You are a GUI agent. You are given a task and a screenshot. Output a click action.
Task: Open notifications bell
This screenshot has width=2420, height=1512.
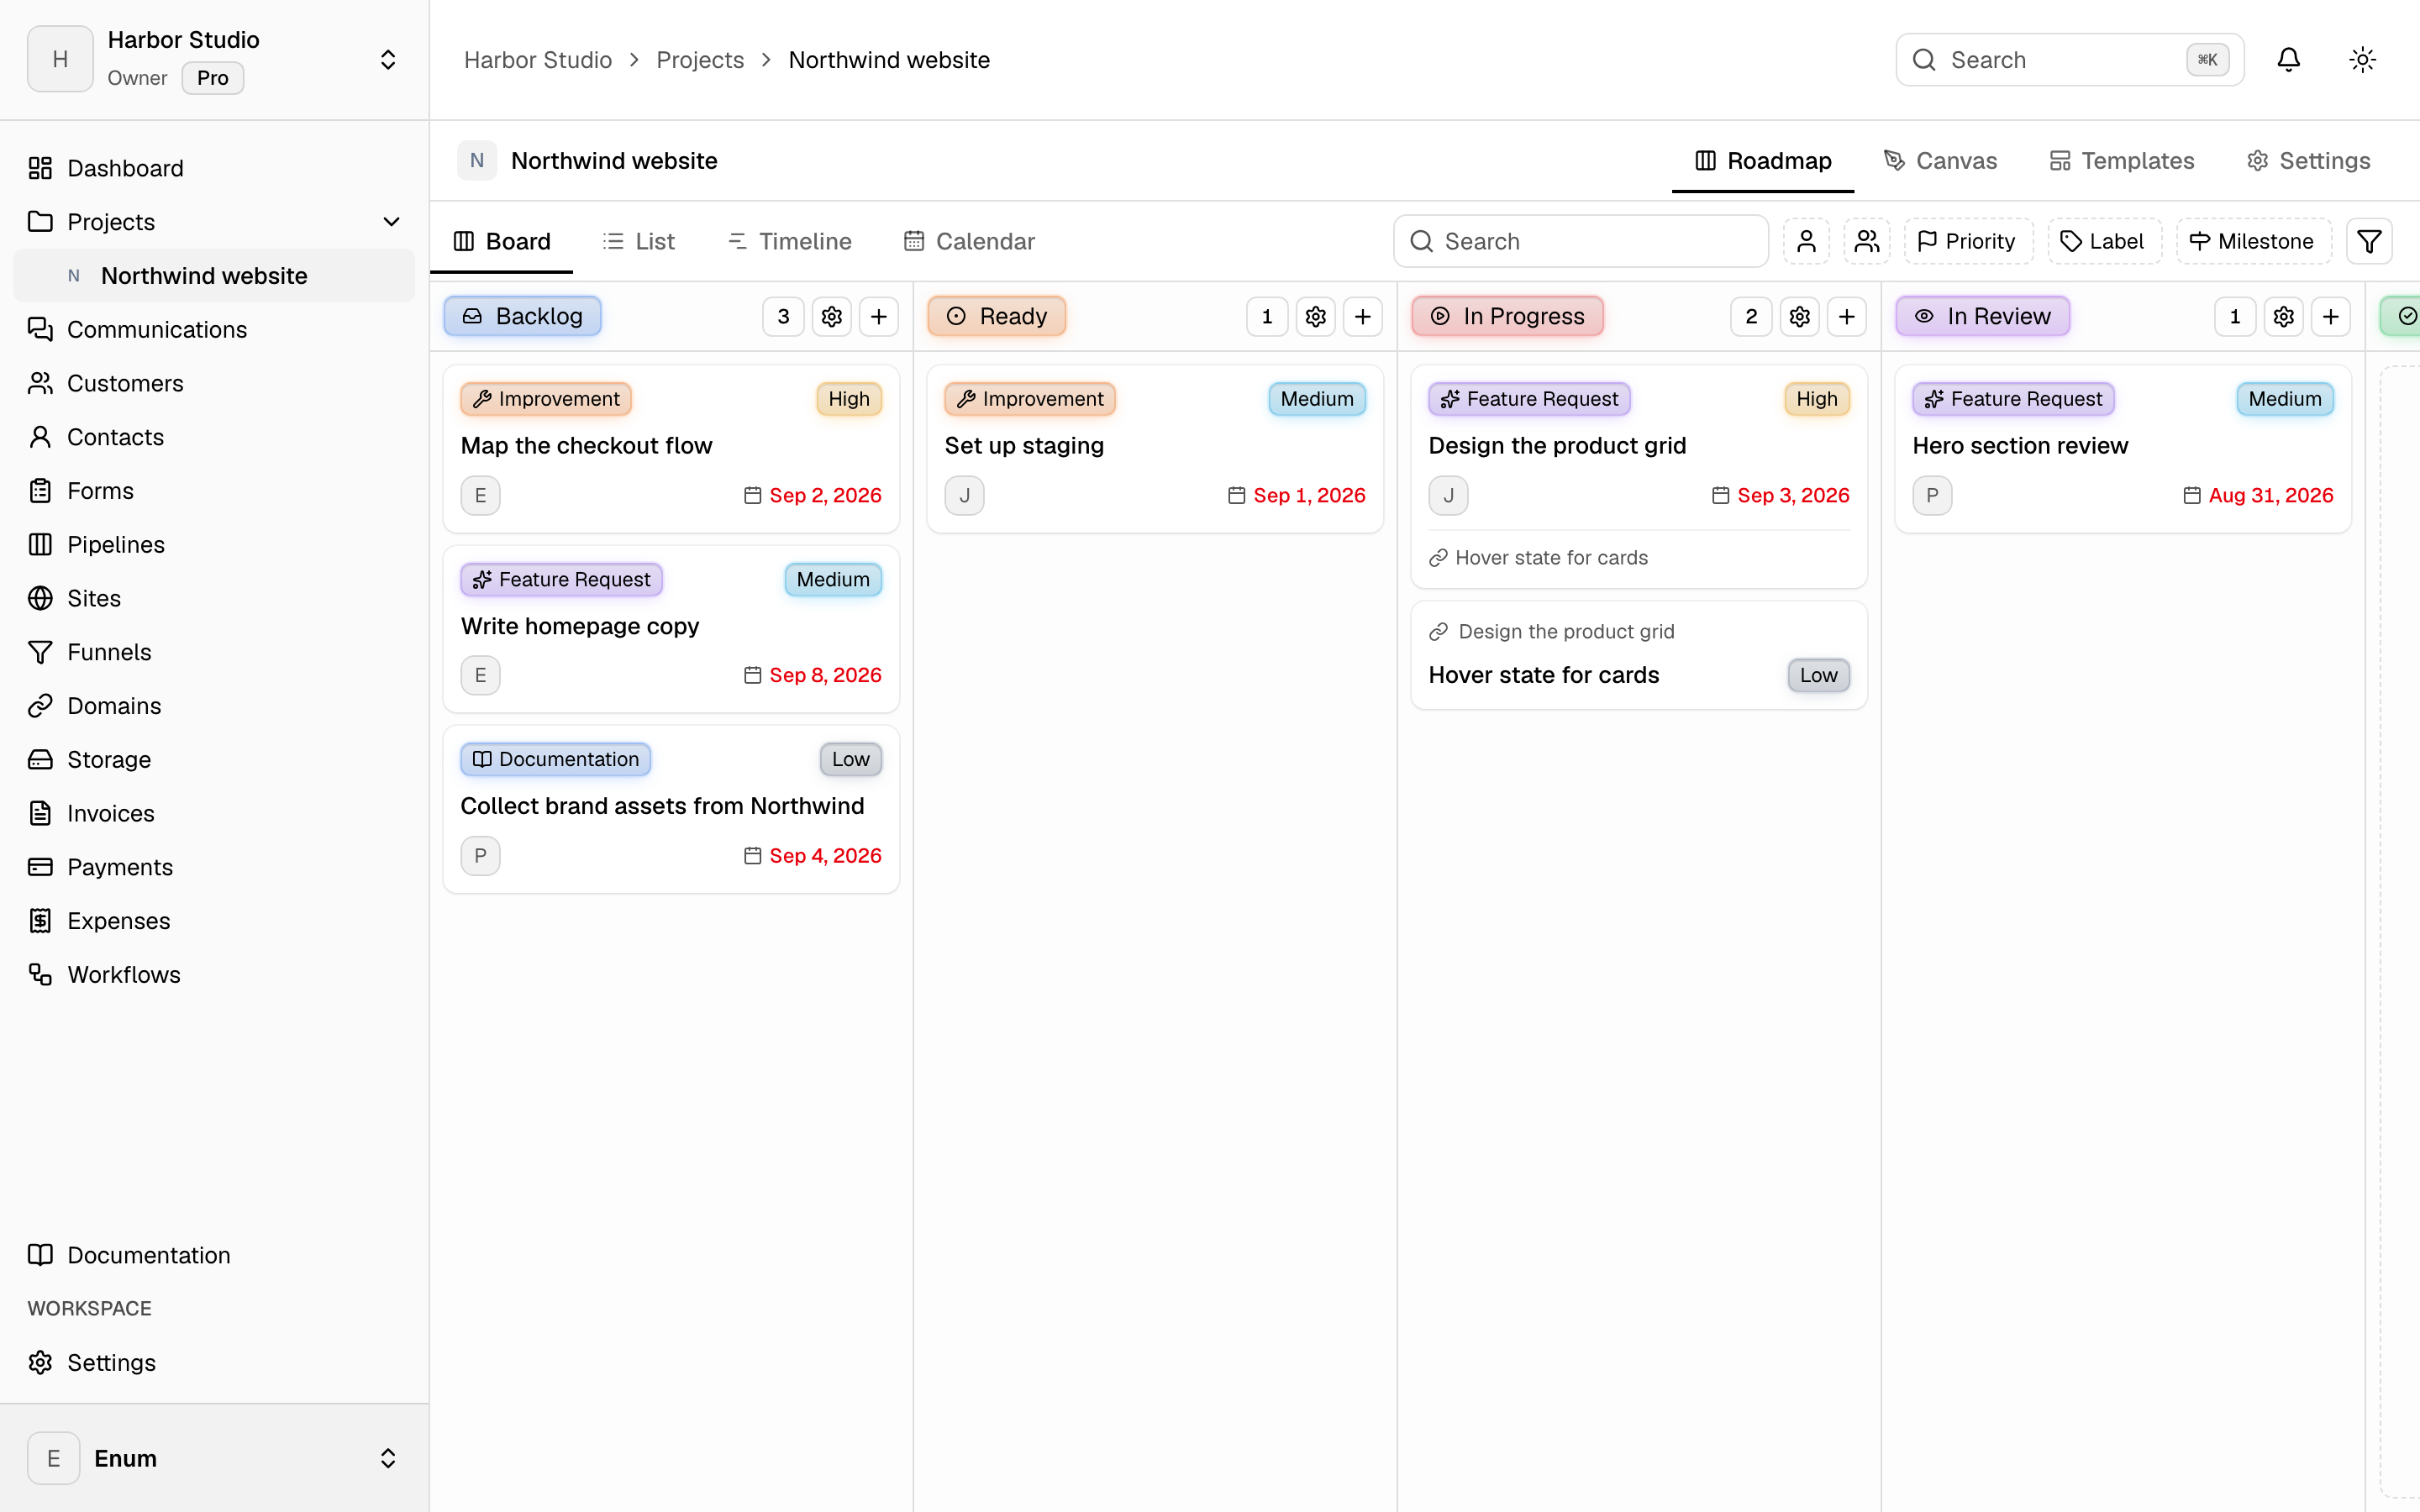[x=2288, y=60]
